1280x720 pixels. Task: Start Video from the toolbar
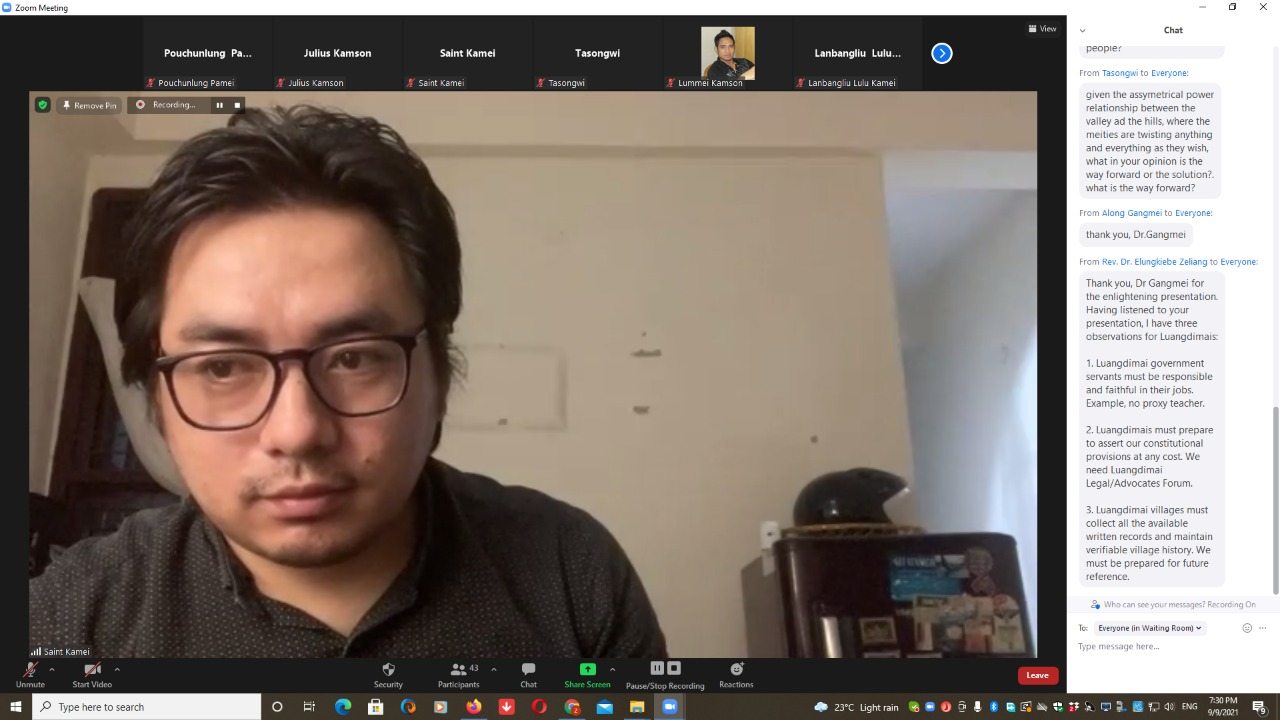[92, 670]
